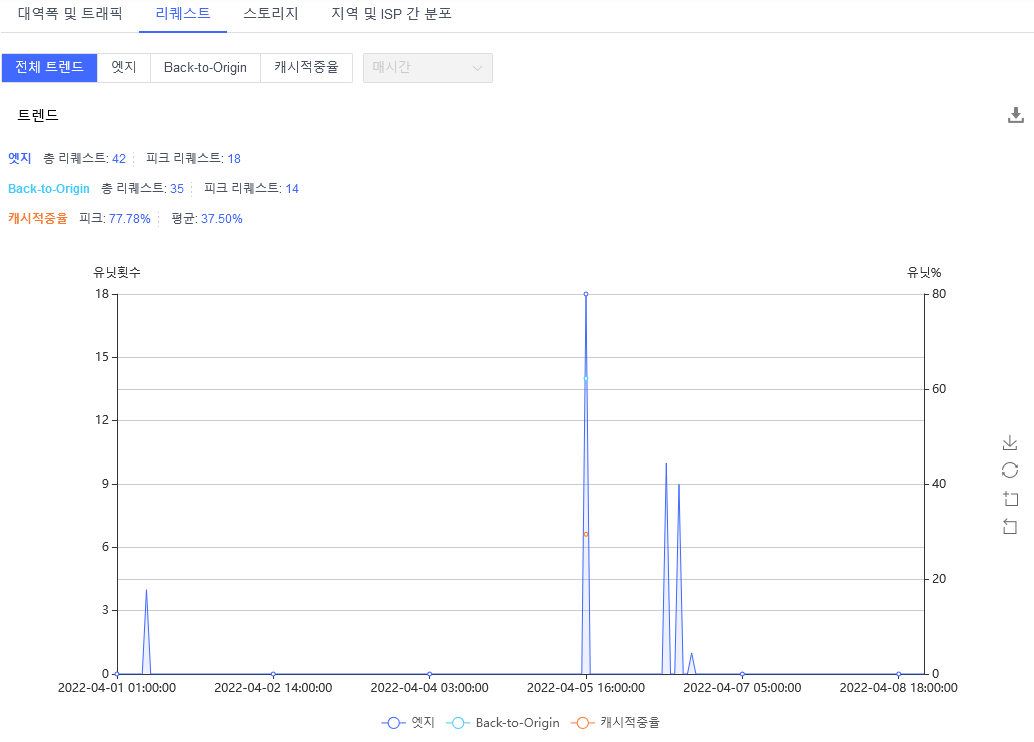This screenshot has width=1034, height=742.
Task: Click the average cache hit rate 37.50% value
Action: [x=220, y=218]
